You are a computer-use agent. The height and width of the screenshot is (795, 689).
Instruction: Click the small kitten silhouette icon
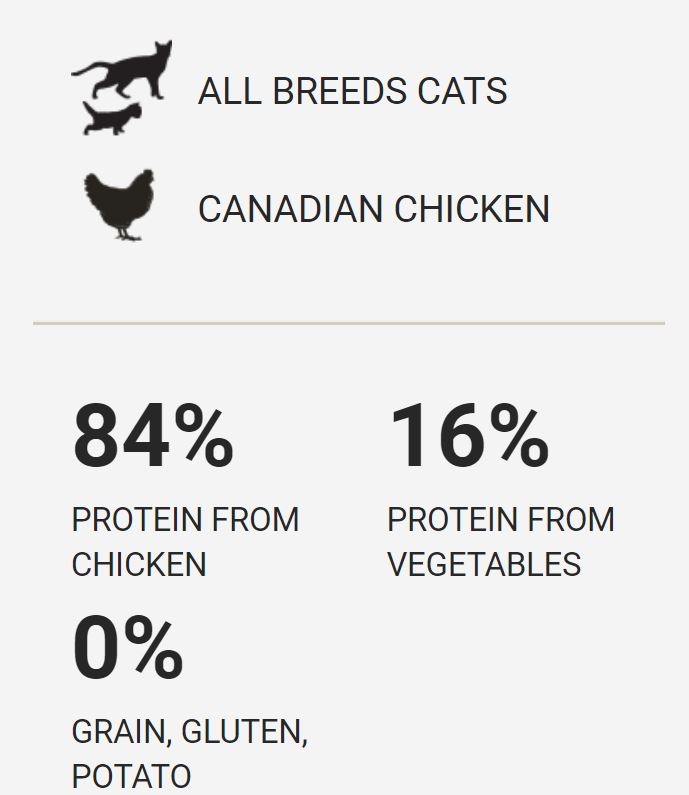click(110, 118)
